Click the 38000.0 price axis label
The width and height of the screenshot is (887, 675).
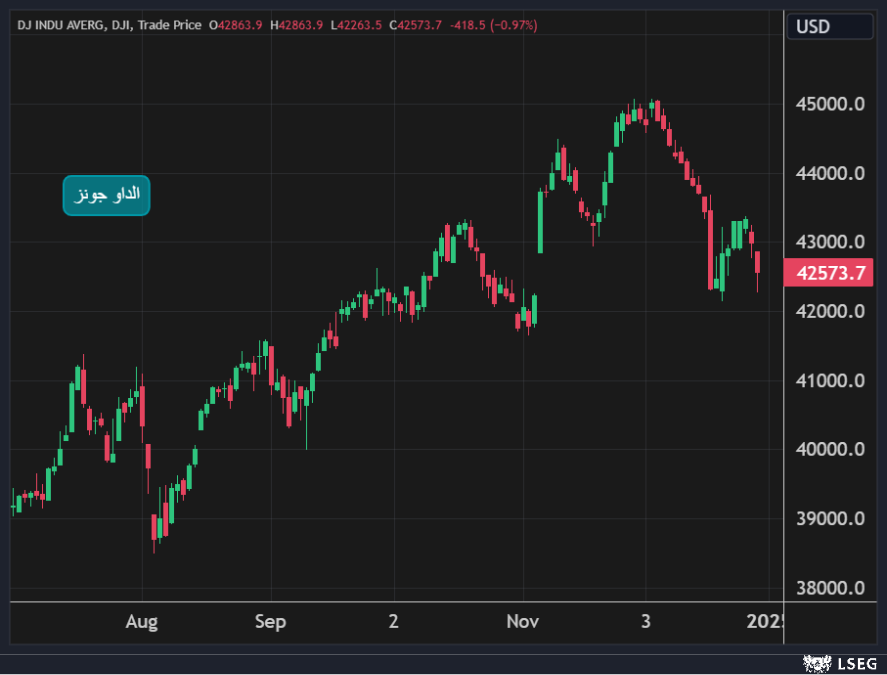click(x=830, y=588)
